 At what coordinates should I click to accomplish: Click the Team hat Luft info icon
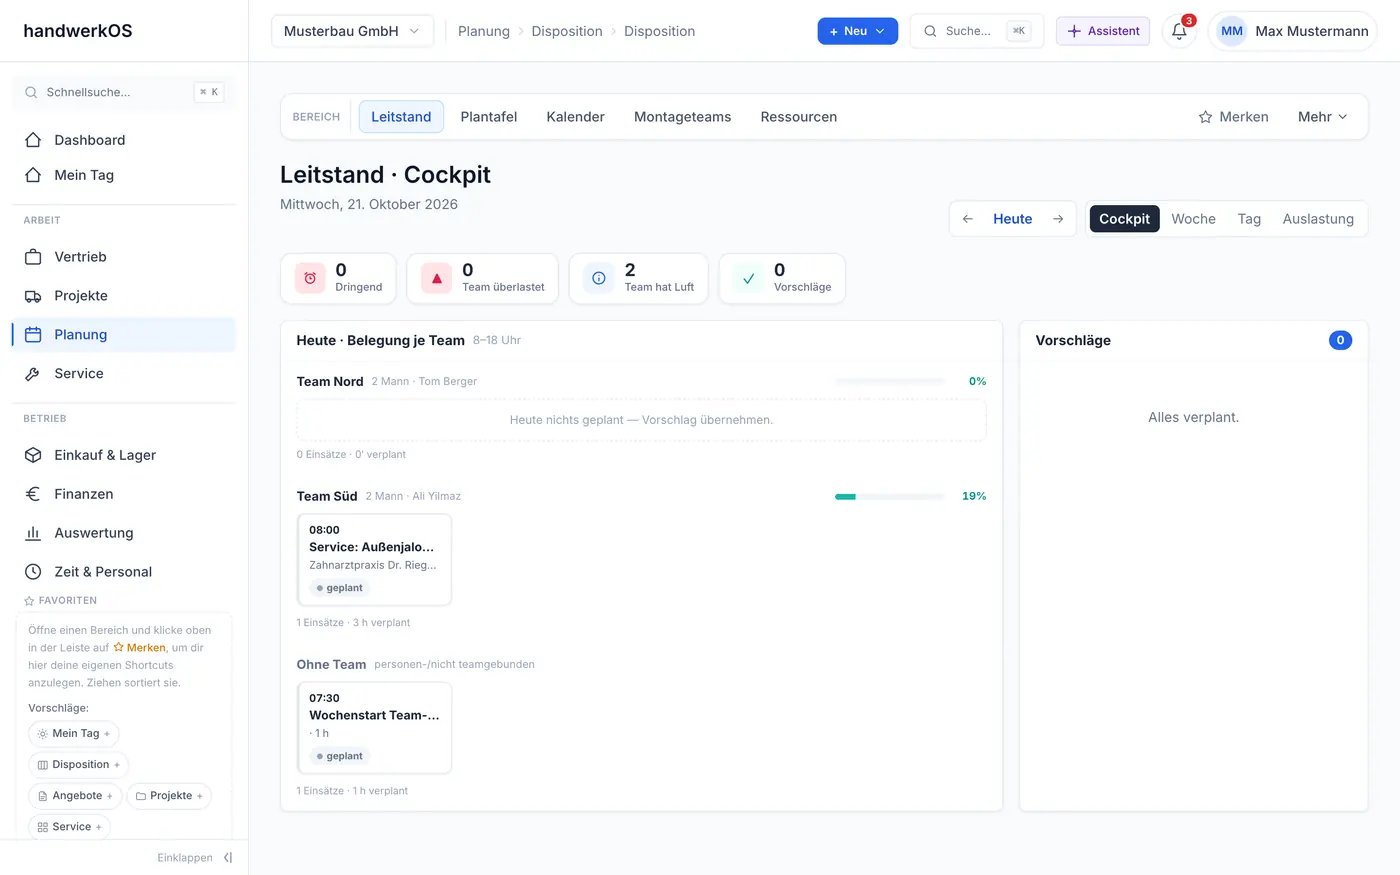pyautogui.click(x=599, y=278)
